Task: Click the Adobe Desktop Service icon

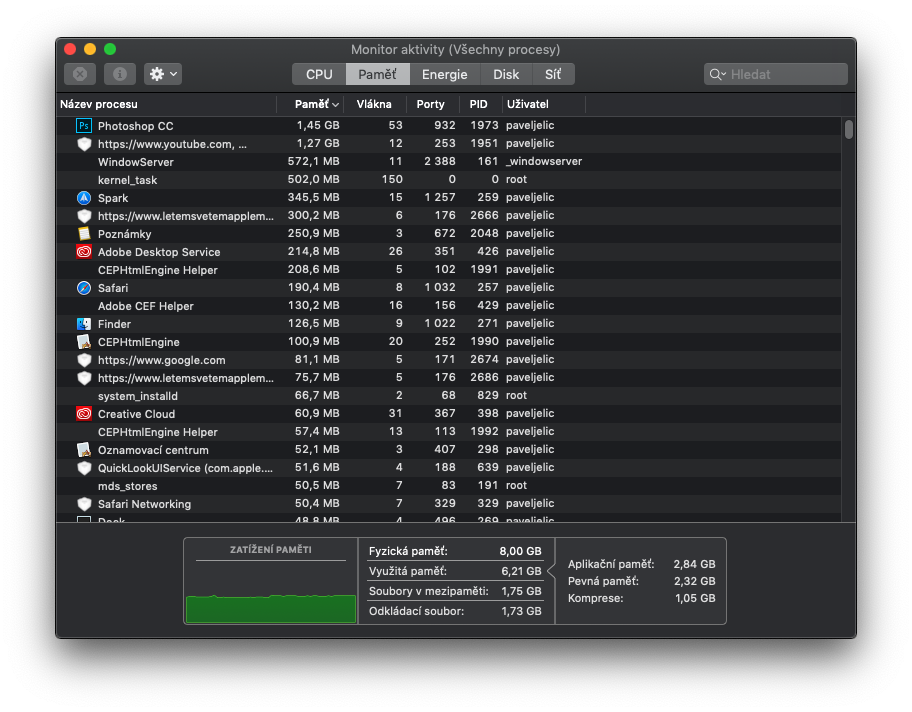Action: [x=84, y=252]
